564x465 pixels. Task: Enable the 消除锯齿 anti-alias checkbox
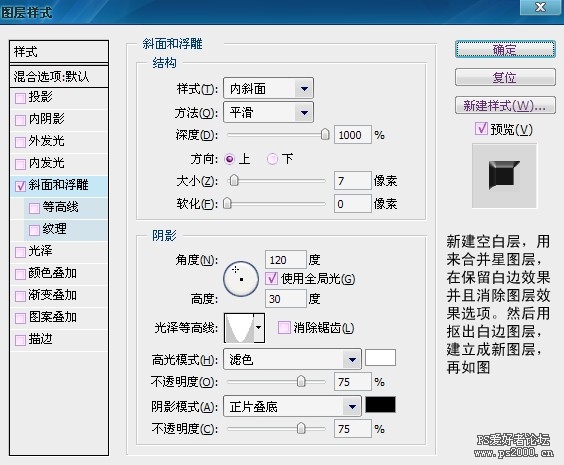pos(284,328)
